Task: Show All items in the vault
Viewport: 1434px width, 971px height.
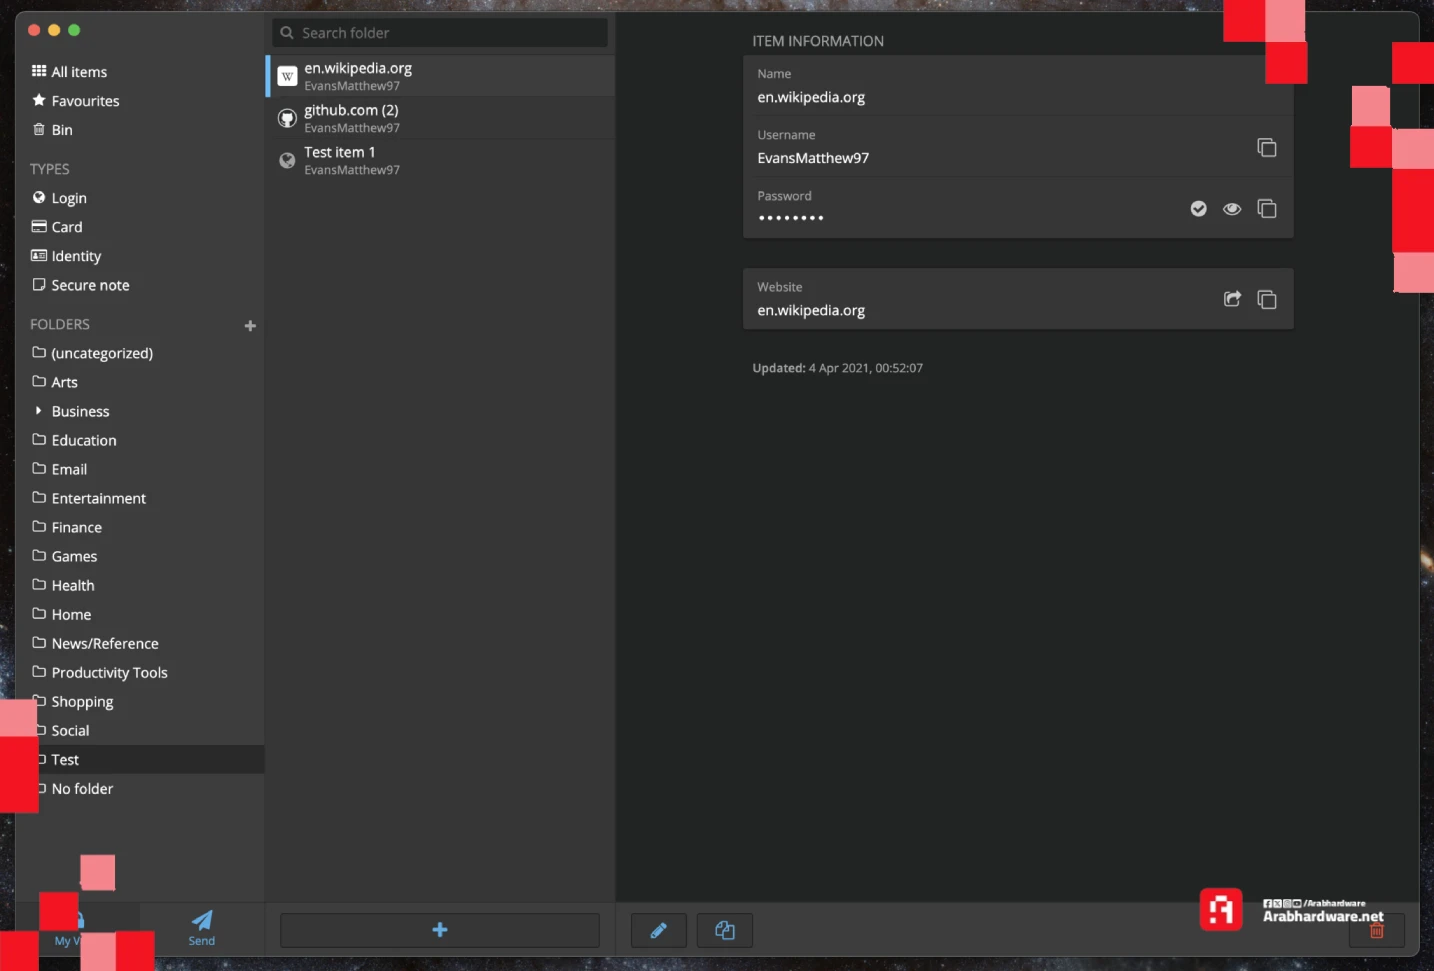Action: pos(79,72)
